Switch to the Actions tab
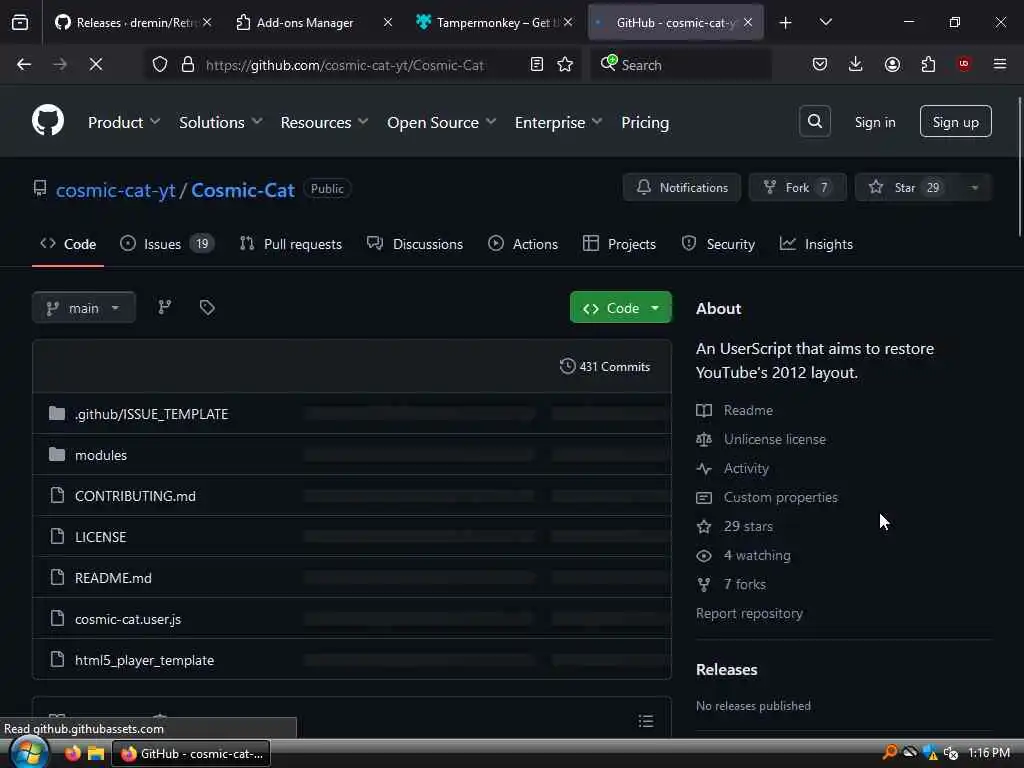1024x768 pixels. pos(523,244)
